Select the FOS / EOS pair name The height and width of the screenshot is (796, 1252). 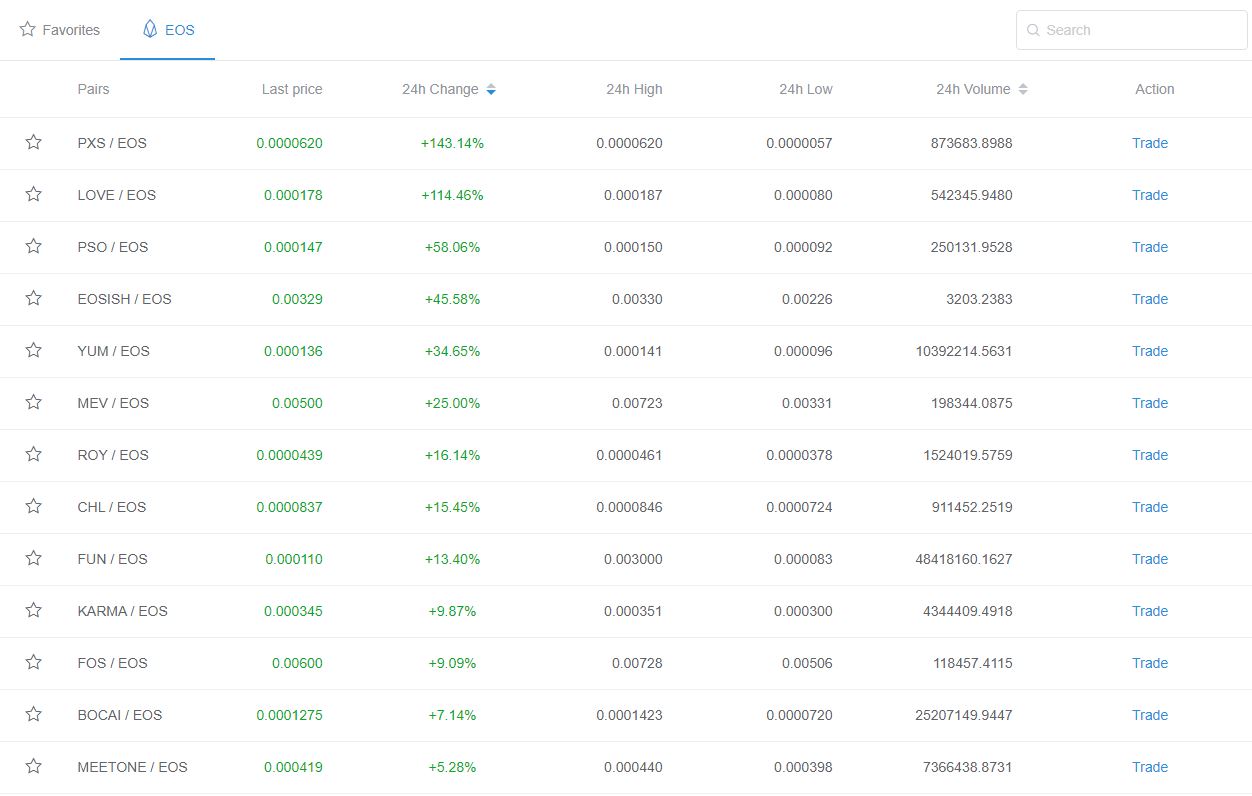[113, 663]
